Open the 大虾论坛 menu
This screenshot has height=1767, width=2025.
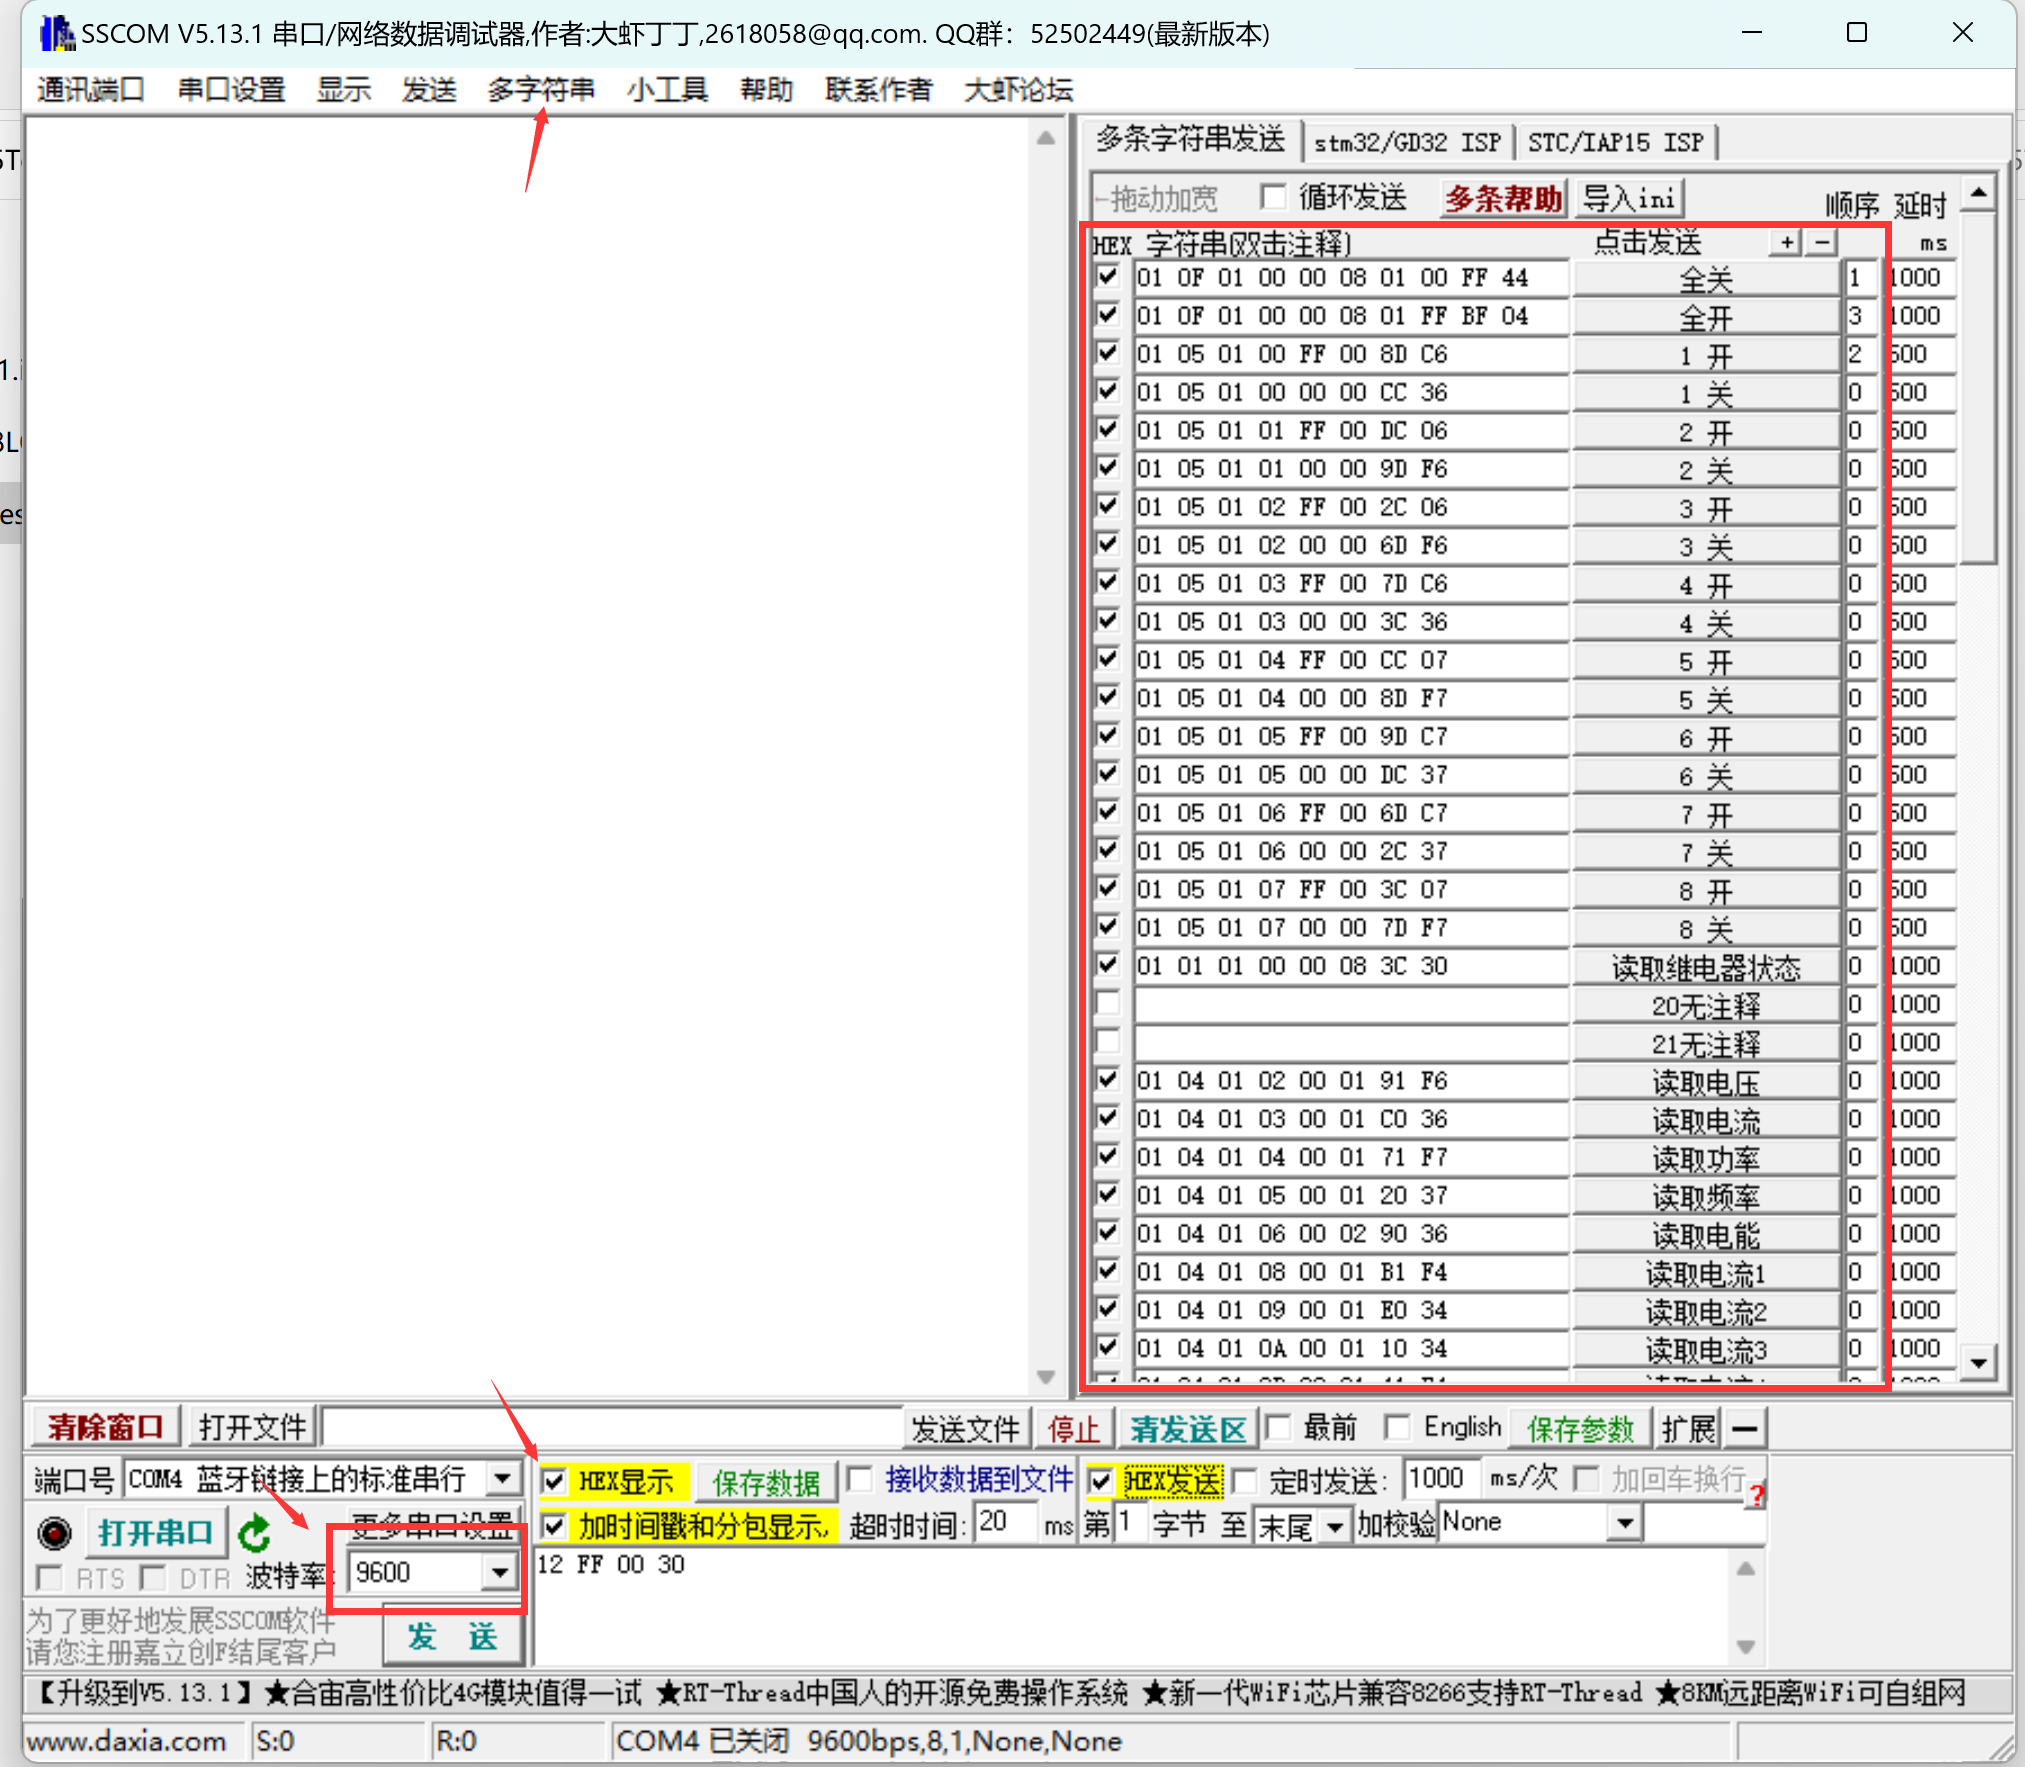pyautogui.click(x=1018, y=90)
